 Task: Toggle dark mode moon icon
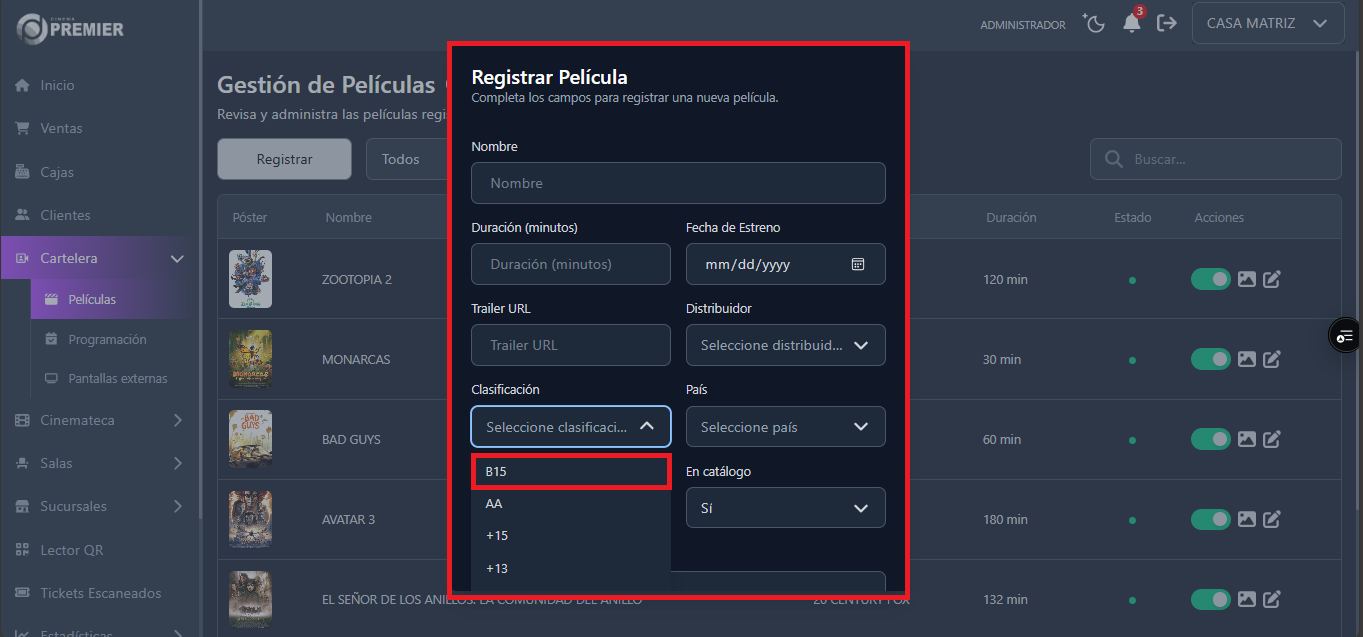[1094, 23]
